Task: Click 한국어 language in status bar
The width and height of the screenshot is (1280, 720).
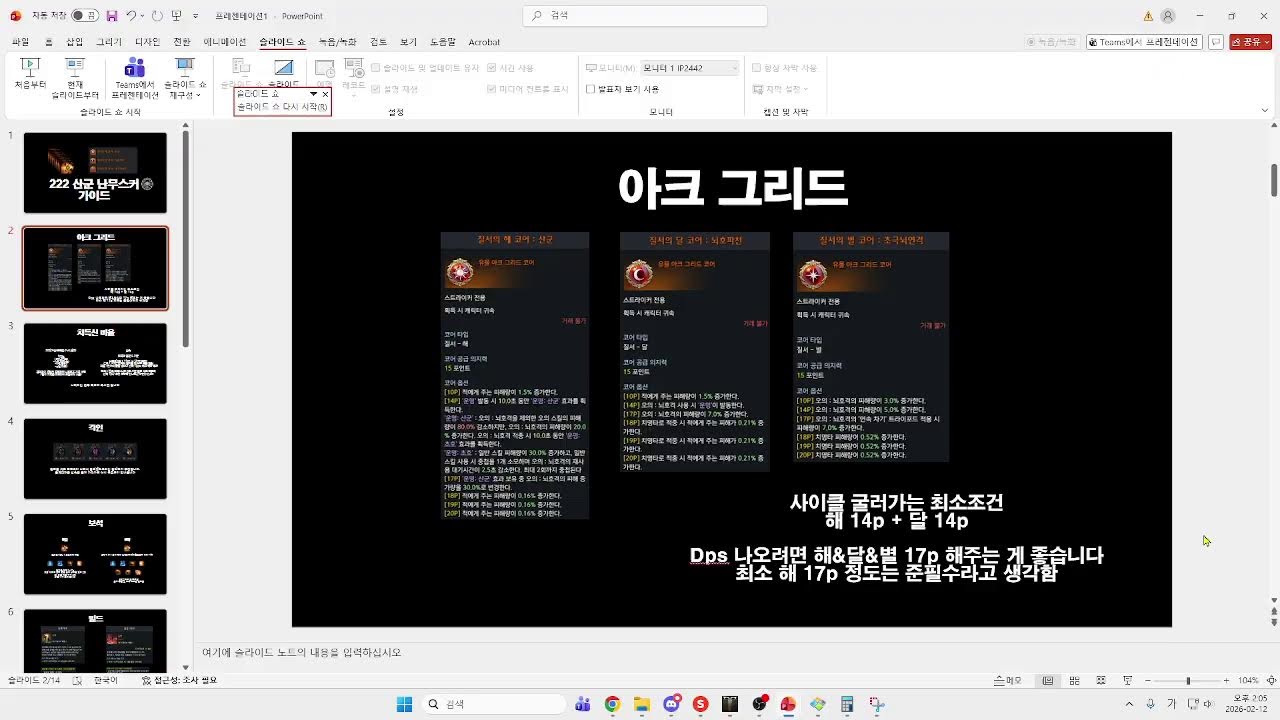Action: [x=105, y=680]
